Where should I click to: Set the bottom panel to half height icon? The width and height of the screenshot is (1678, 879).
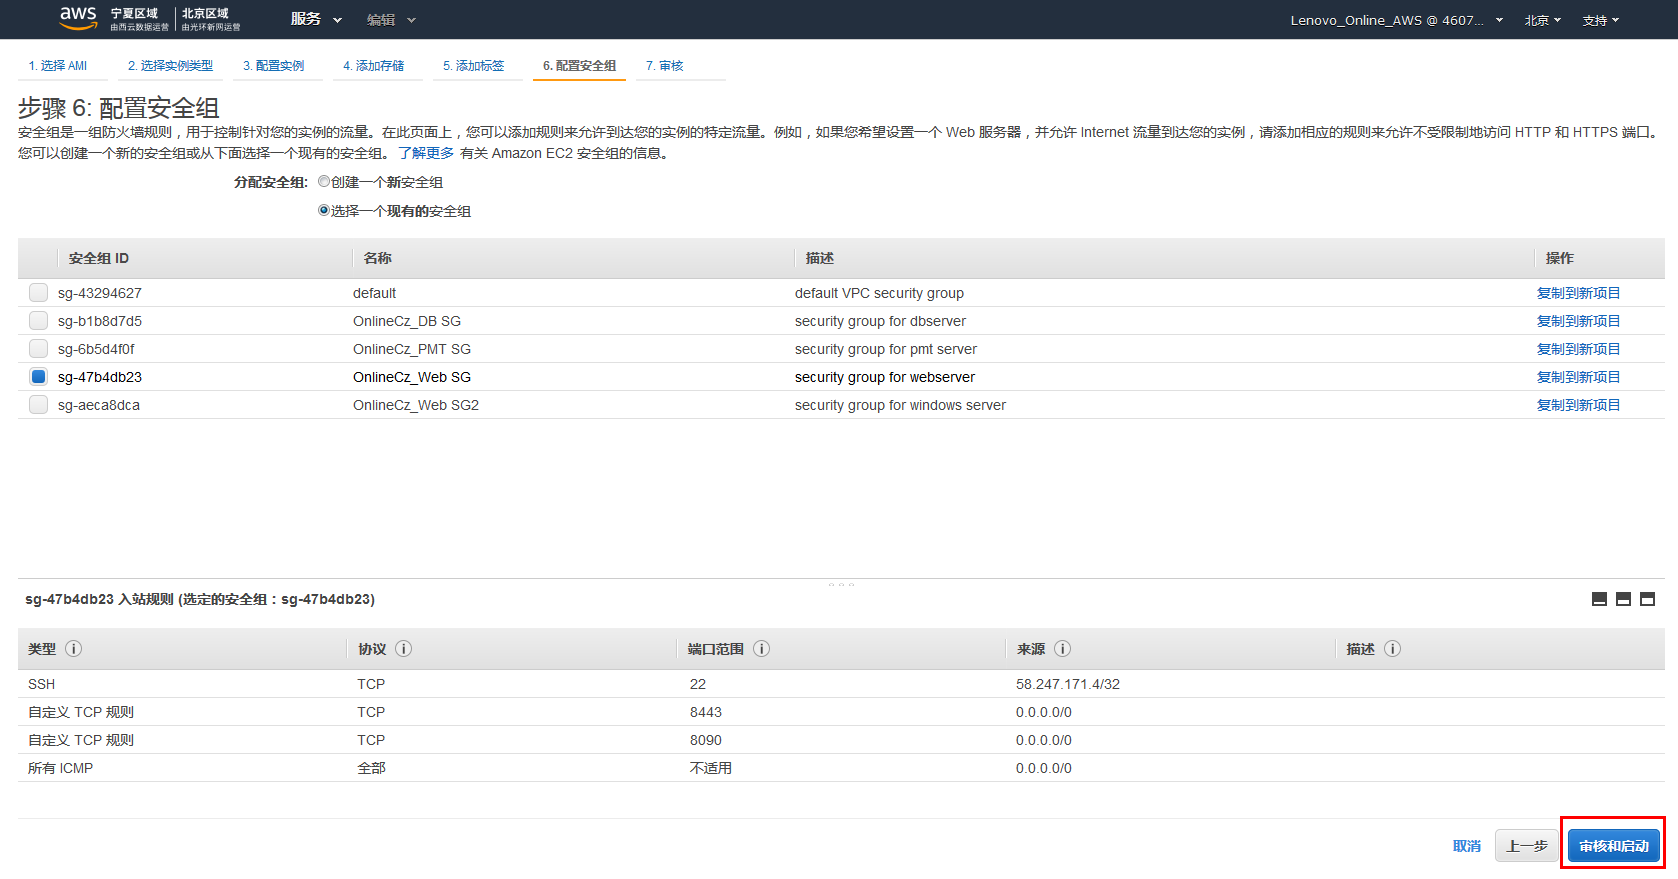[x=1623, y=599]
